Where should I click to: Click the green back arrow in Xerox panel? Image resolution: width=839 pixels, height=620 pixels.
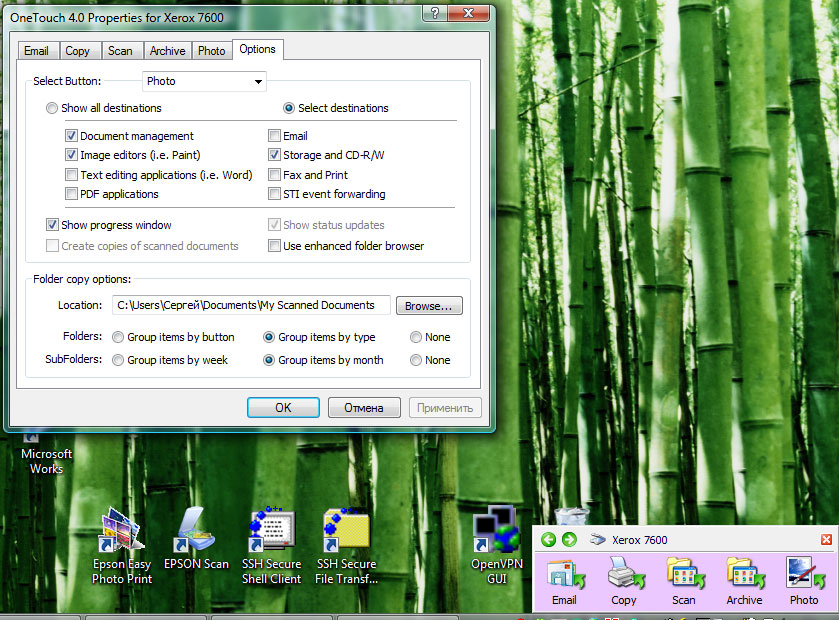[x=548, y=540]
